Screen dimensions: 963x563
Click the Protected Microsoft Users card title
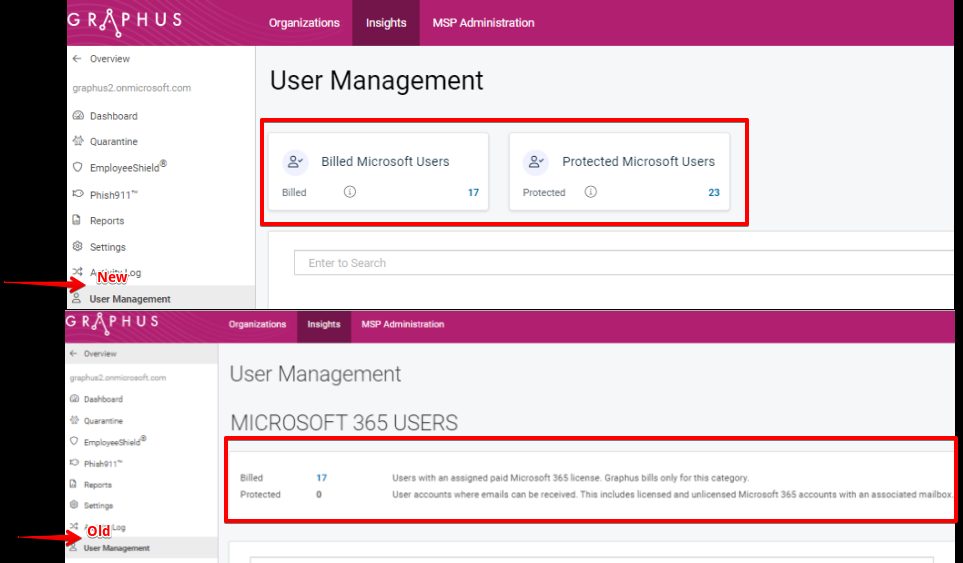pyautogui.click(x=638, y=161)
